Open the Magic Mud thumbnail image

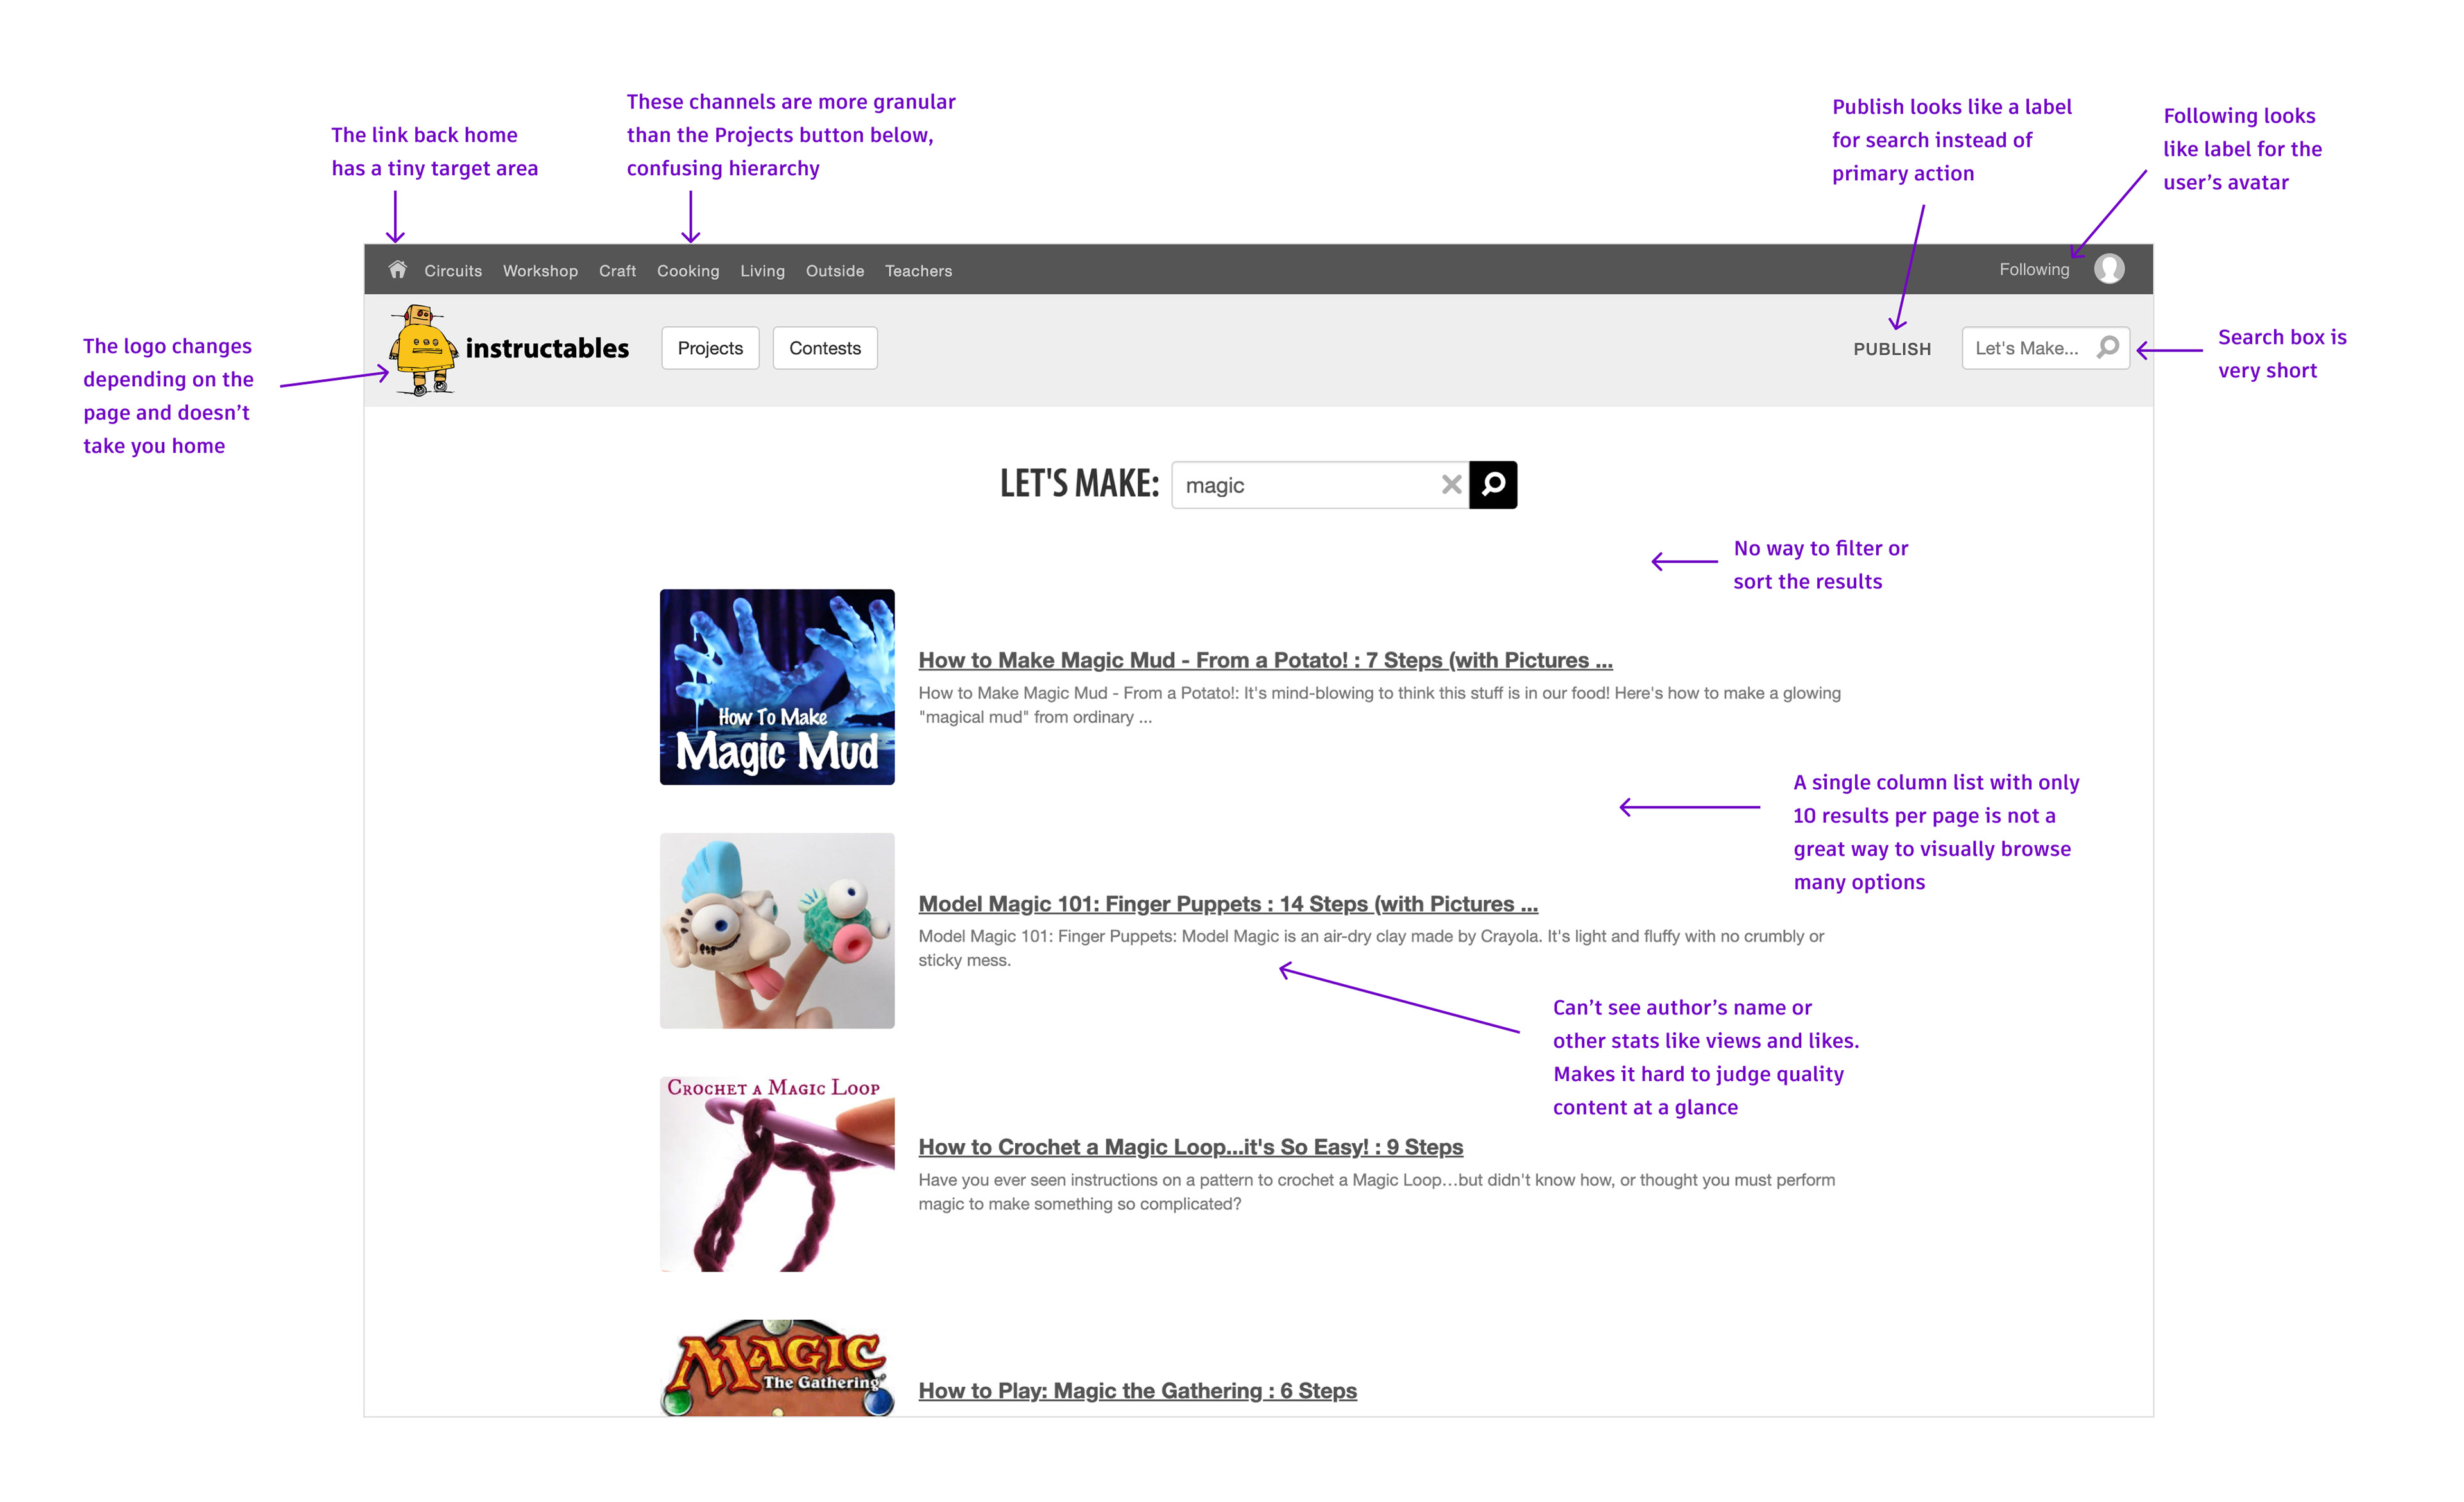click(777, 687)
